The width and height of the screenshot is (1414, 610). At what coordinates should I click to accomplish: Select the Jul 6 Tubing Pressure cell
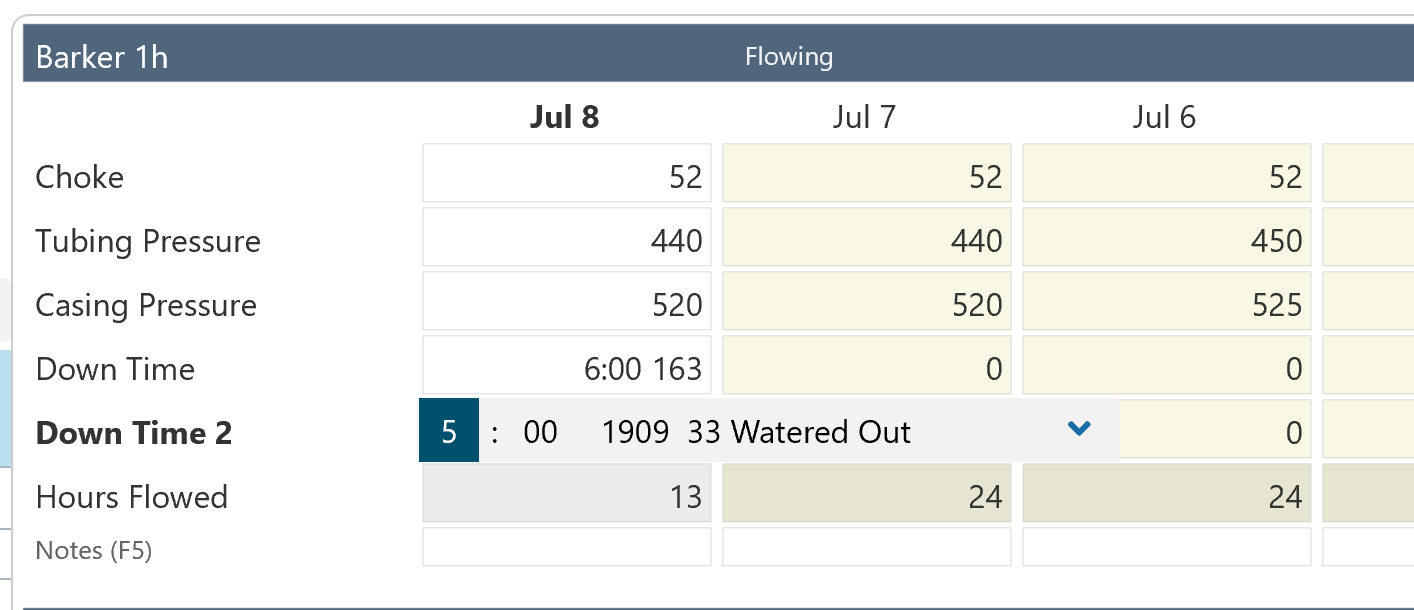click(1167, 241)
